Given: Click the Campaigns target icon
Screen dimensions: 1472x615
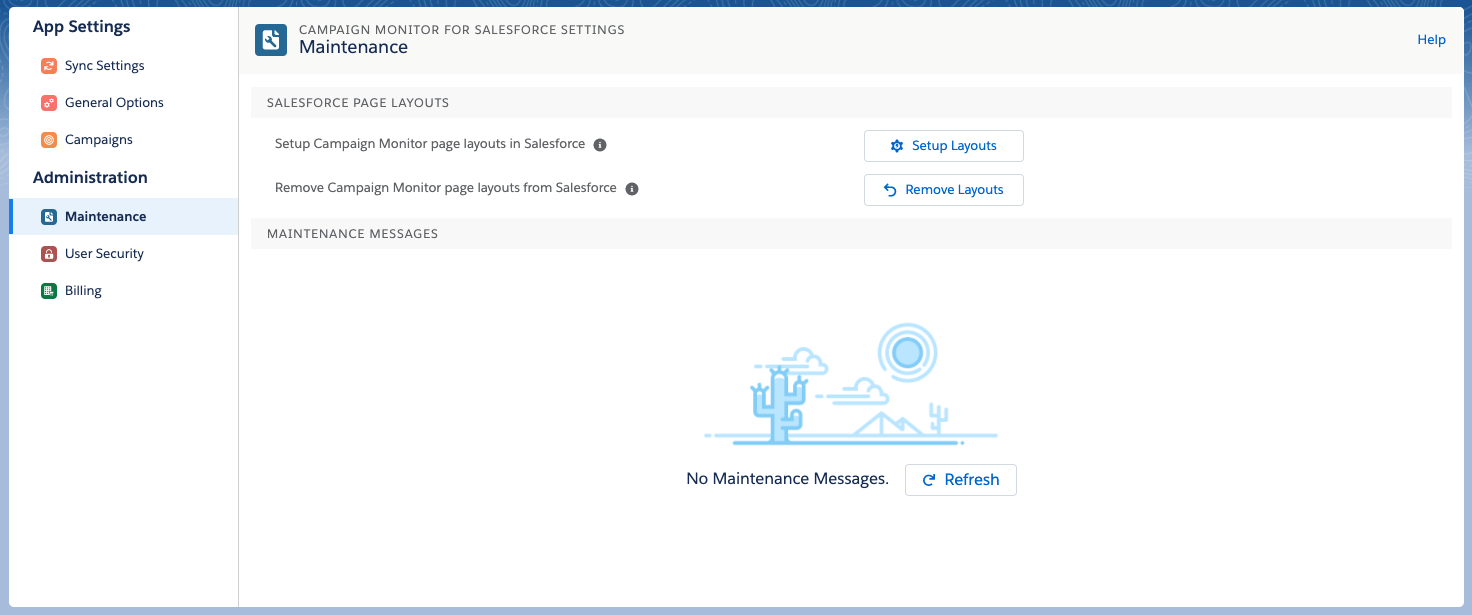Looking at the screenshot, I should [x=49, y=140].
